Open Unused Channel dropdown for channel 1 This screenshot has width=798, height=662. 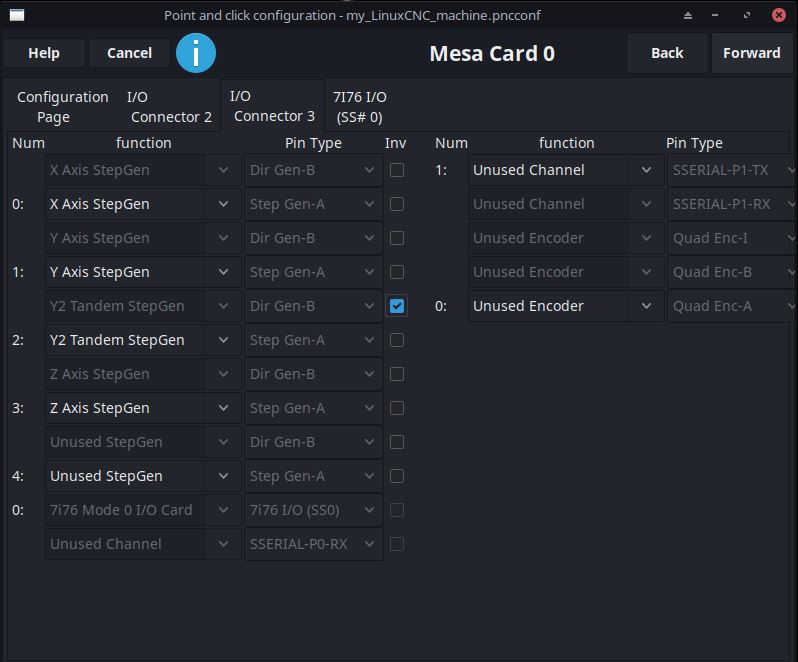[x=566, y=170]
